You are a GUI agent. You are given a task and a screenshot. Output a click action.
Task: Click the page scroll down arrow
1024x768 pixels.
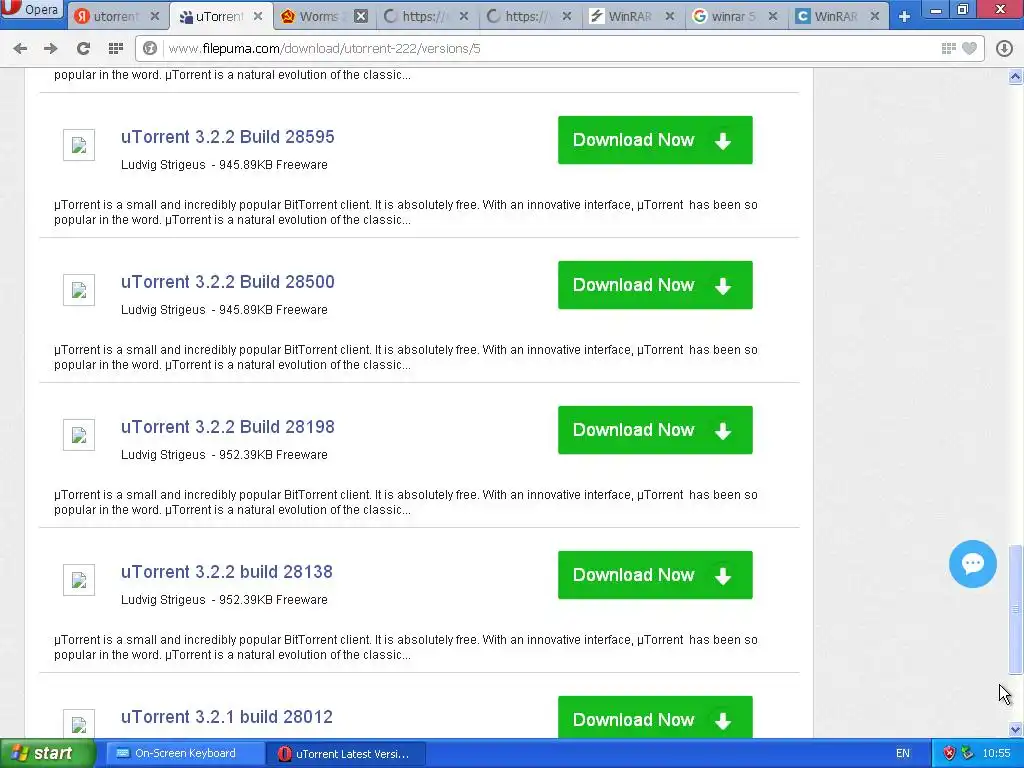[x=1016, y=729]
